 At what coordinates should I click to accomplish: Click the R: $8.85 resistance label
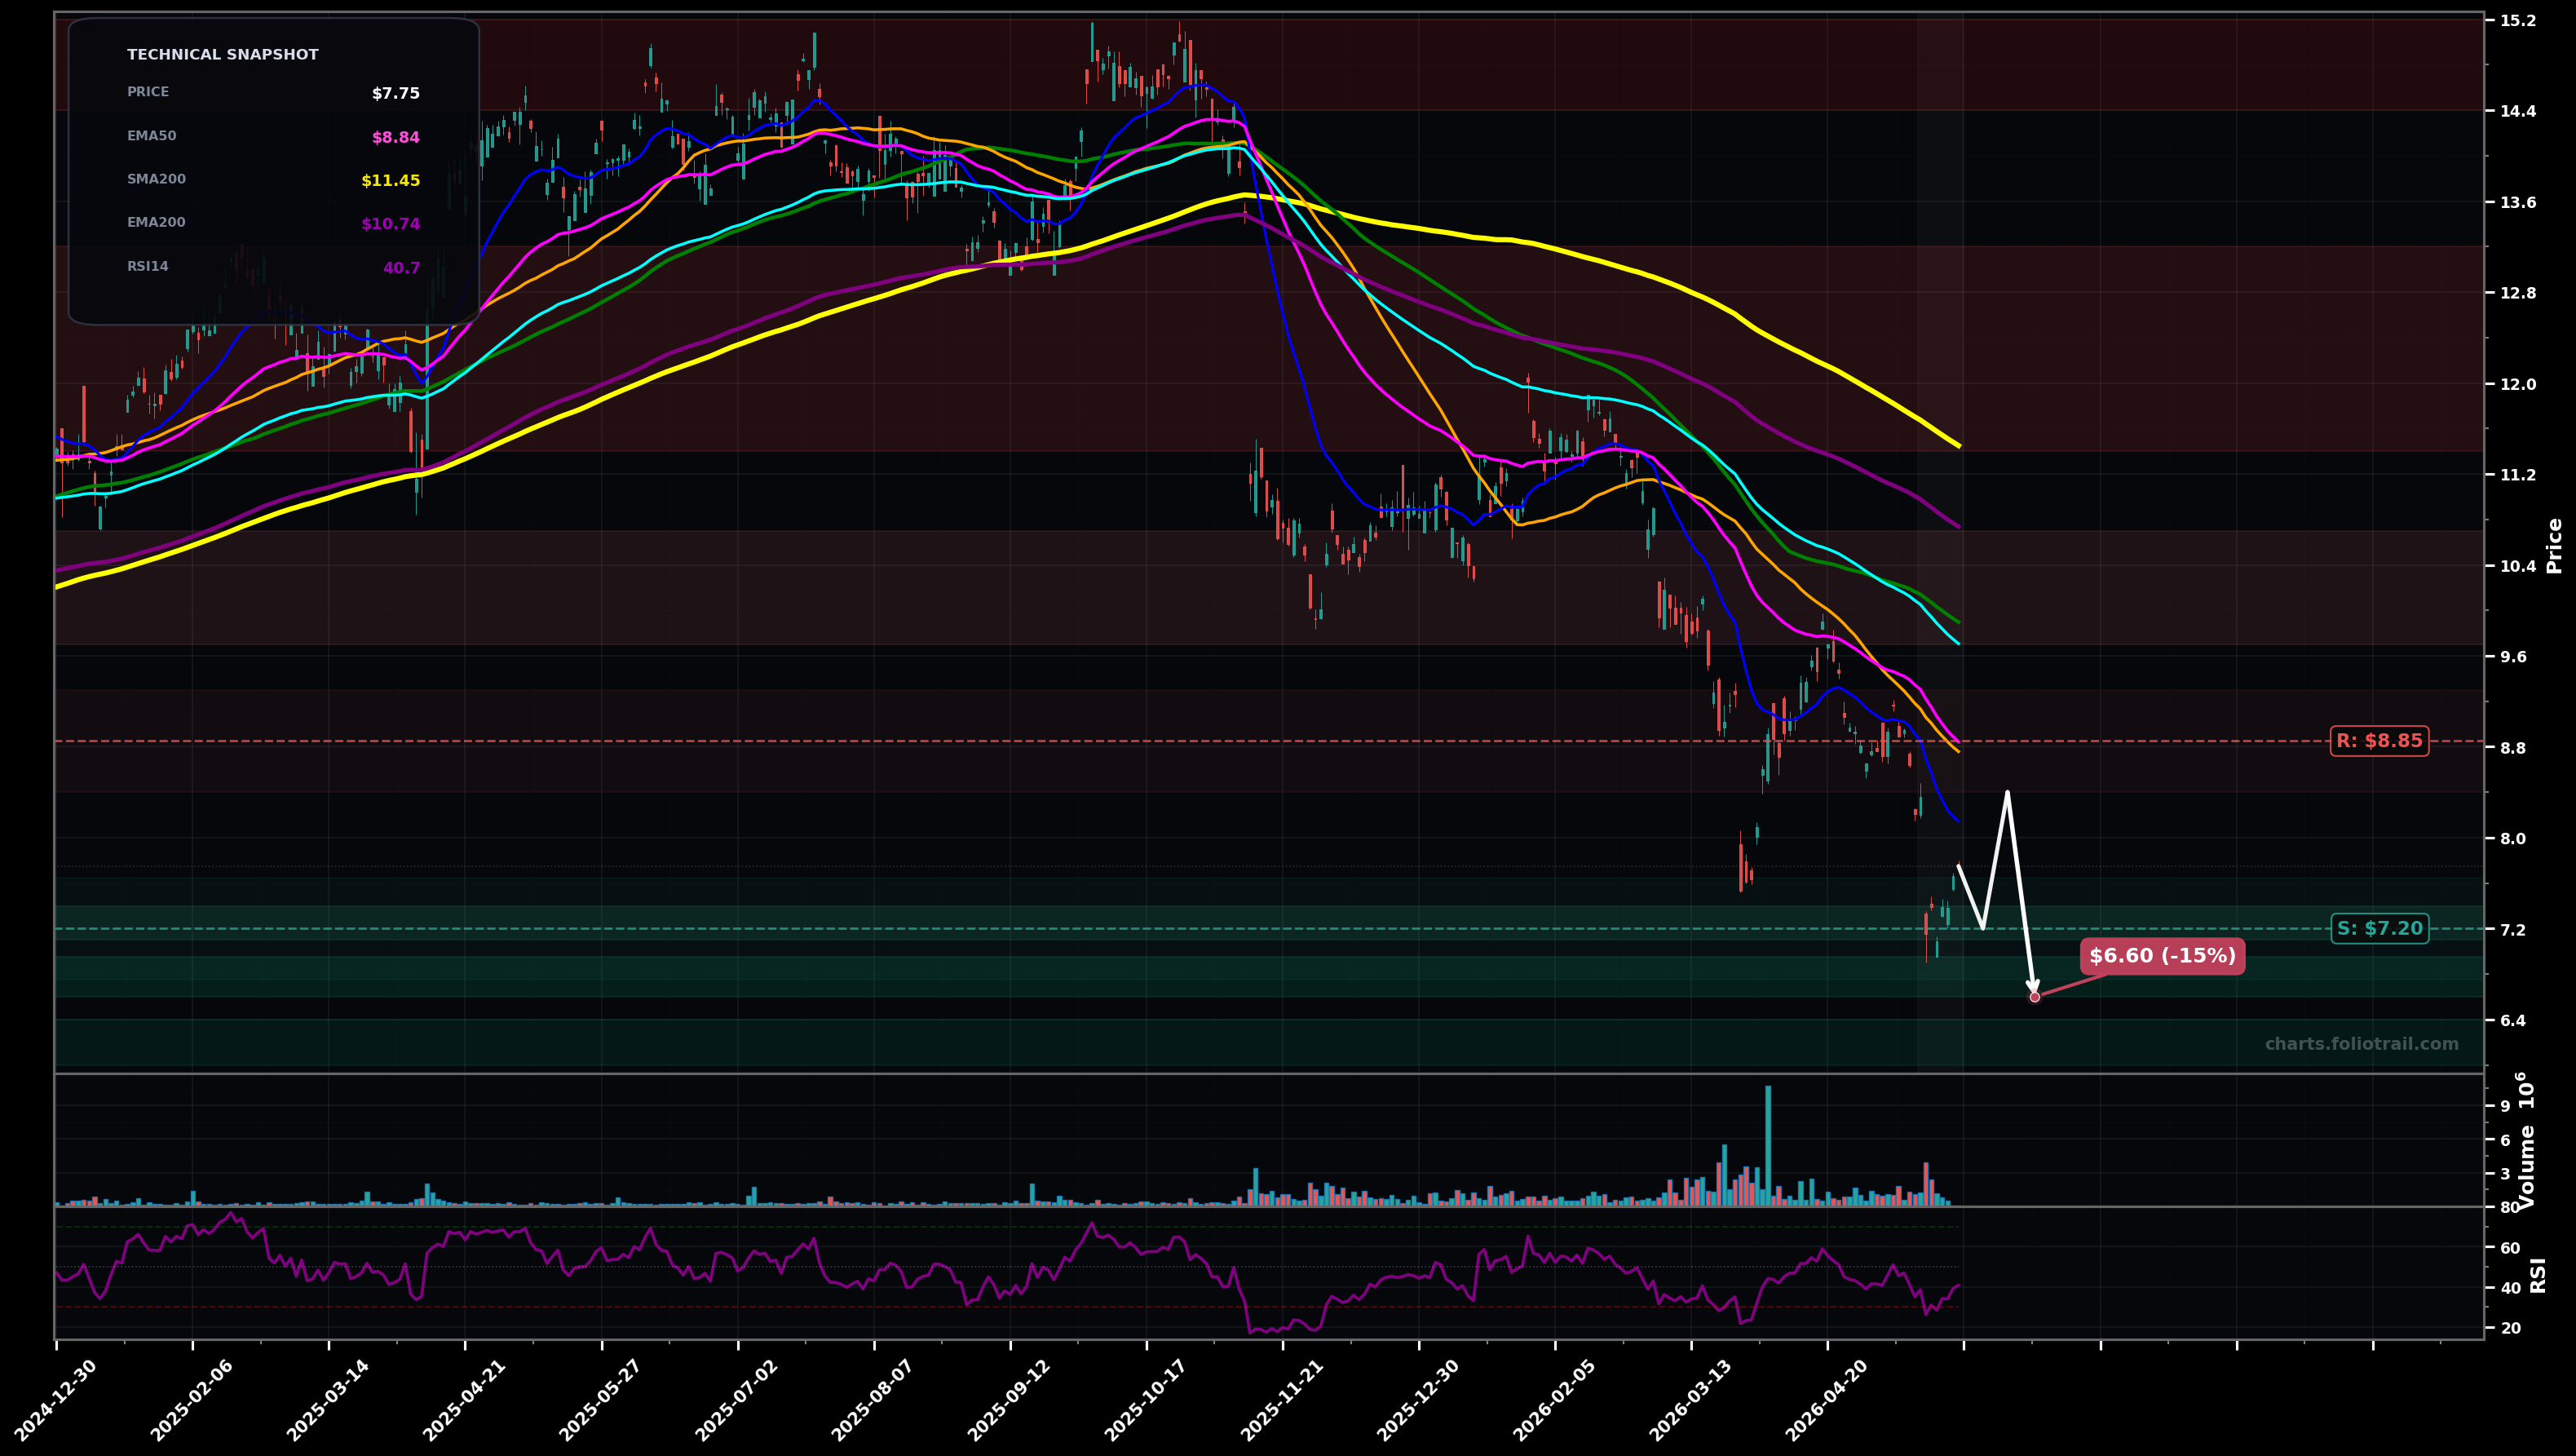[x=2379, y=741]
